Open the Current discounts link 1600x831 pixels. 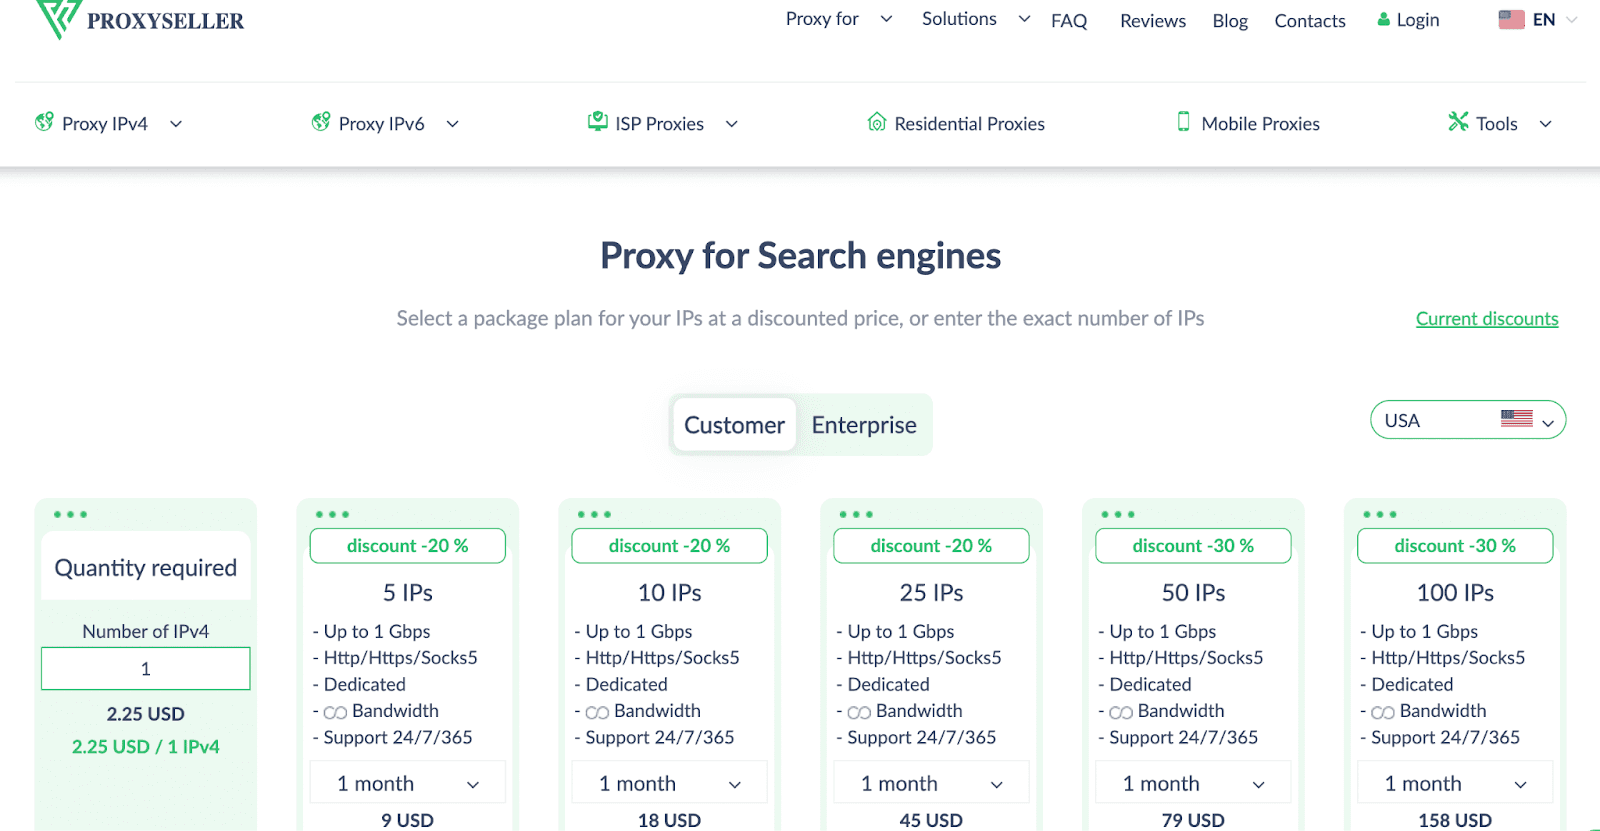pyautogui.click(x=1487, y=318)
